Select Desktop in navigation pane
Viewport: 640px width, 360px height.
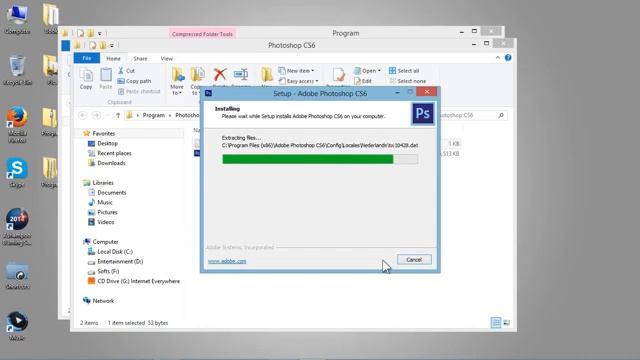click(x=107, y=143)
